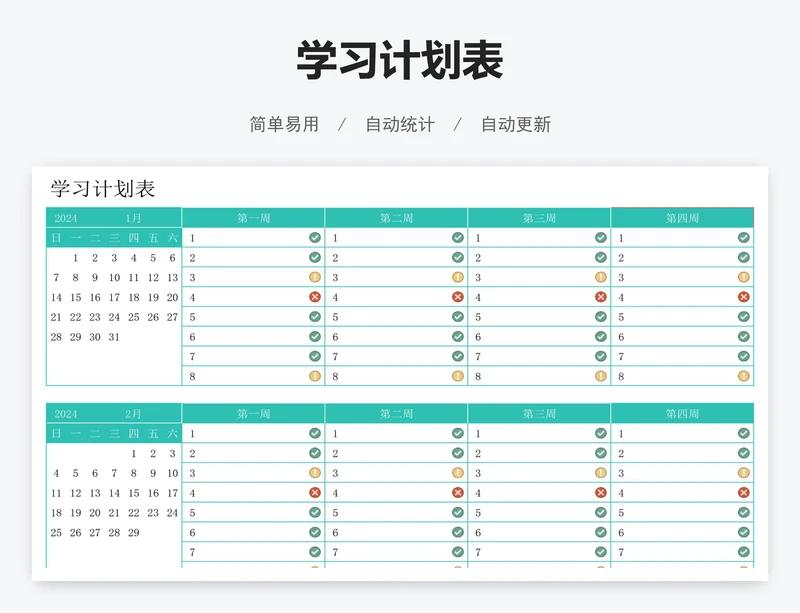Image resolution: width=800 pixels, height=613 pixels.
Task: Select date 1 in the January calendar
Action: [x=75, y=258]
